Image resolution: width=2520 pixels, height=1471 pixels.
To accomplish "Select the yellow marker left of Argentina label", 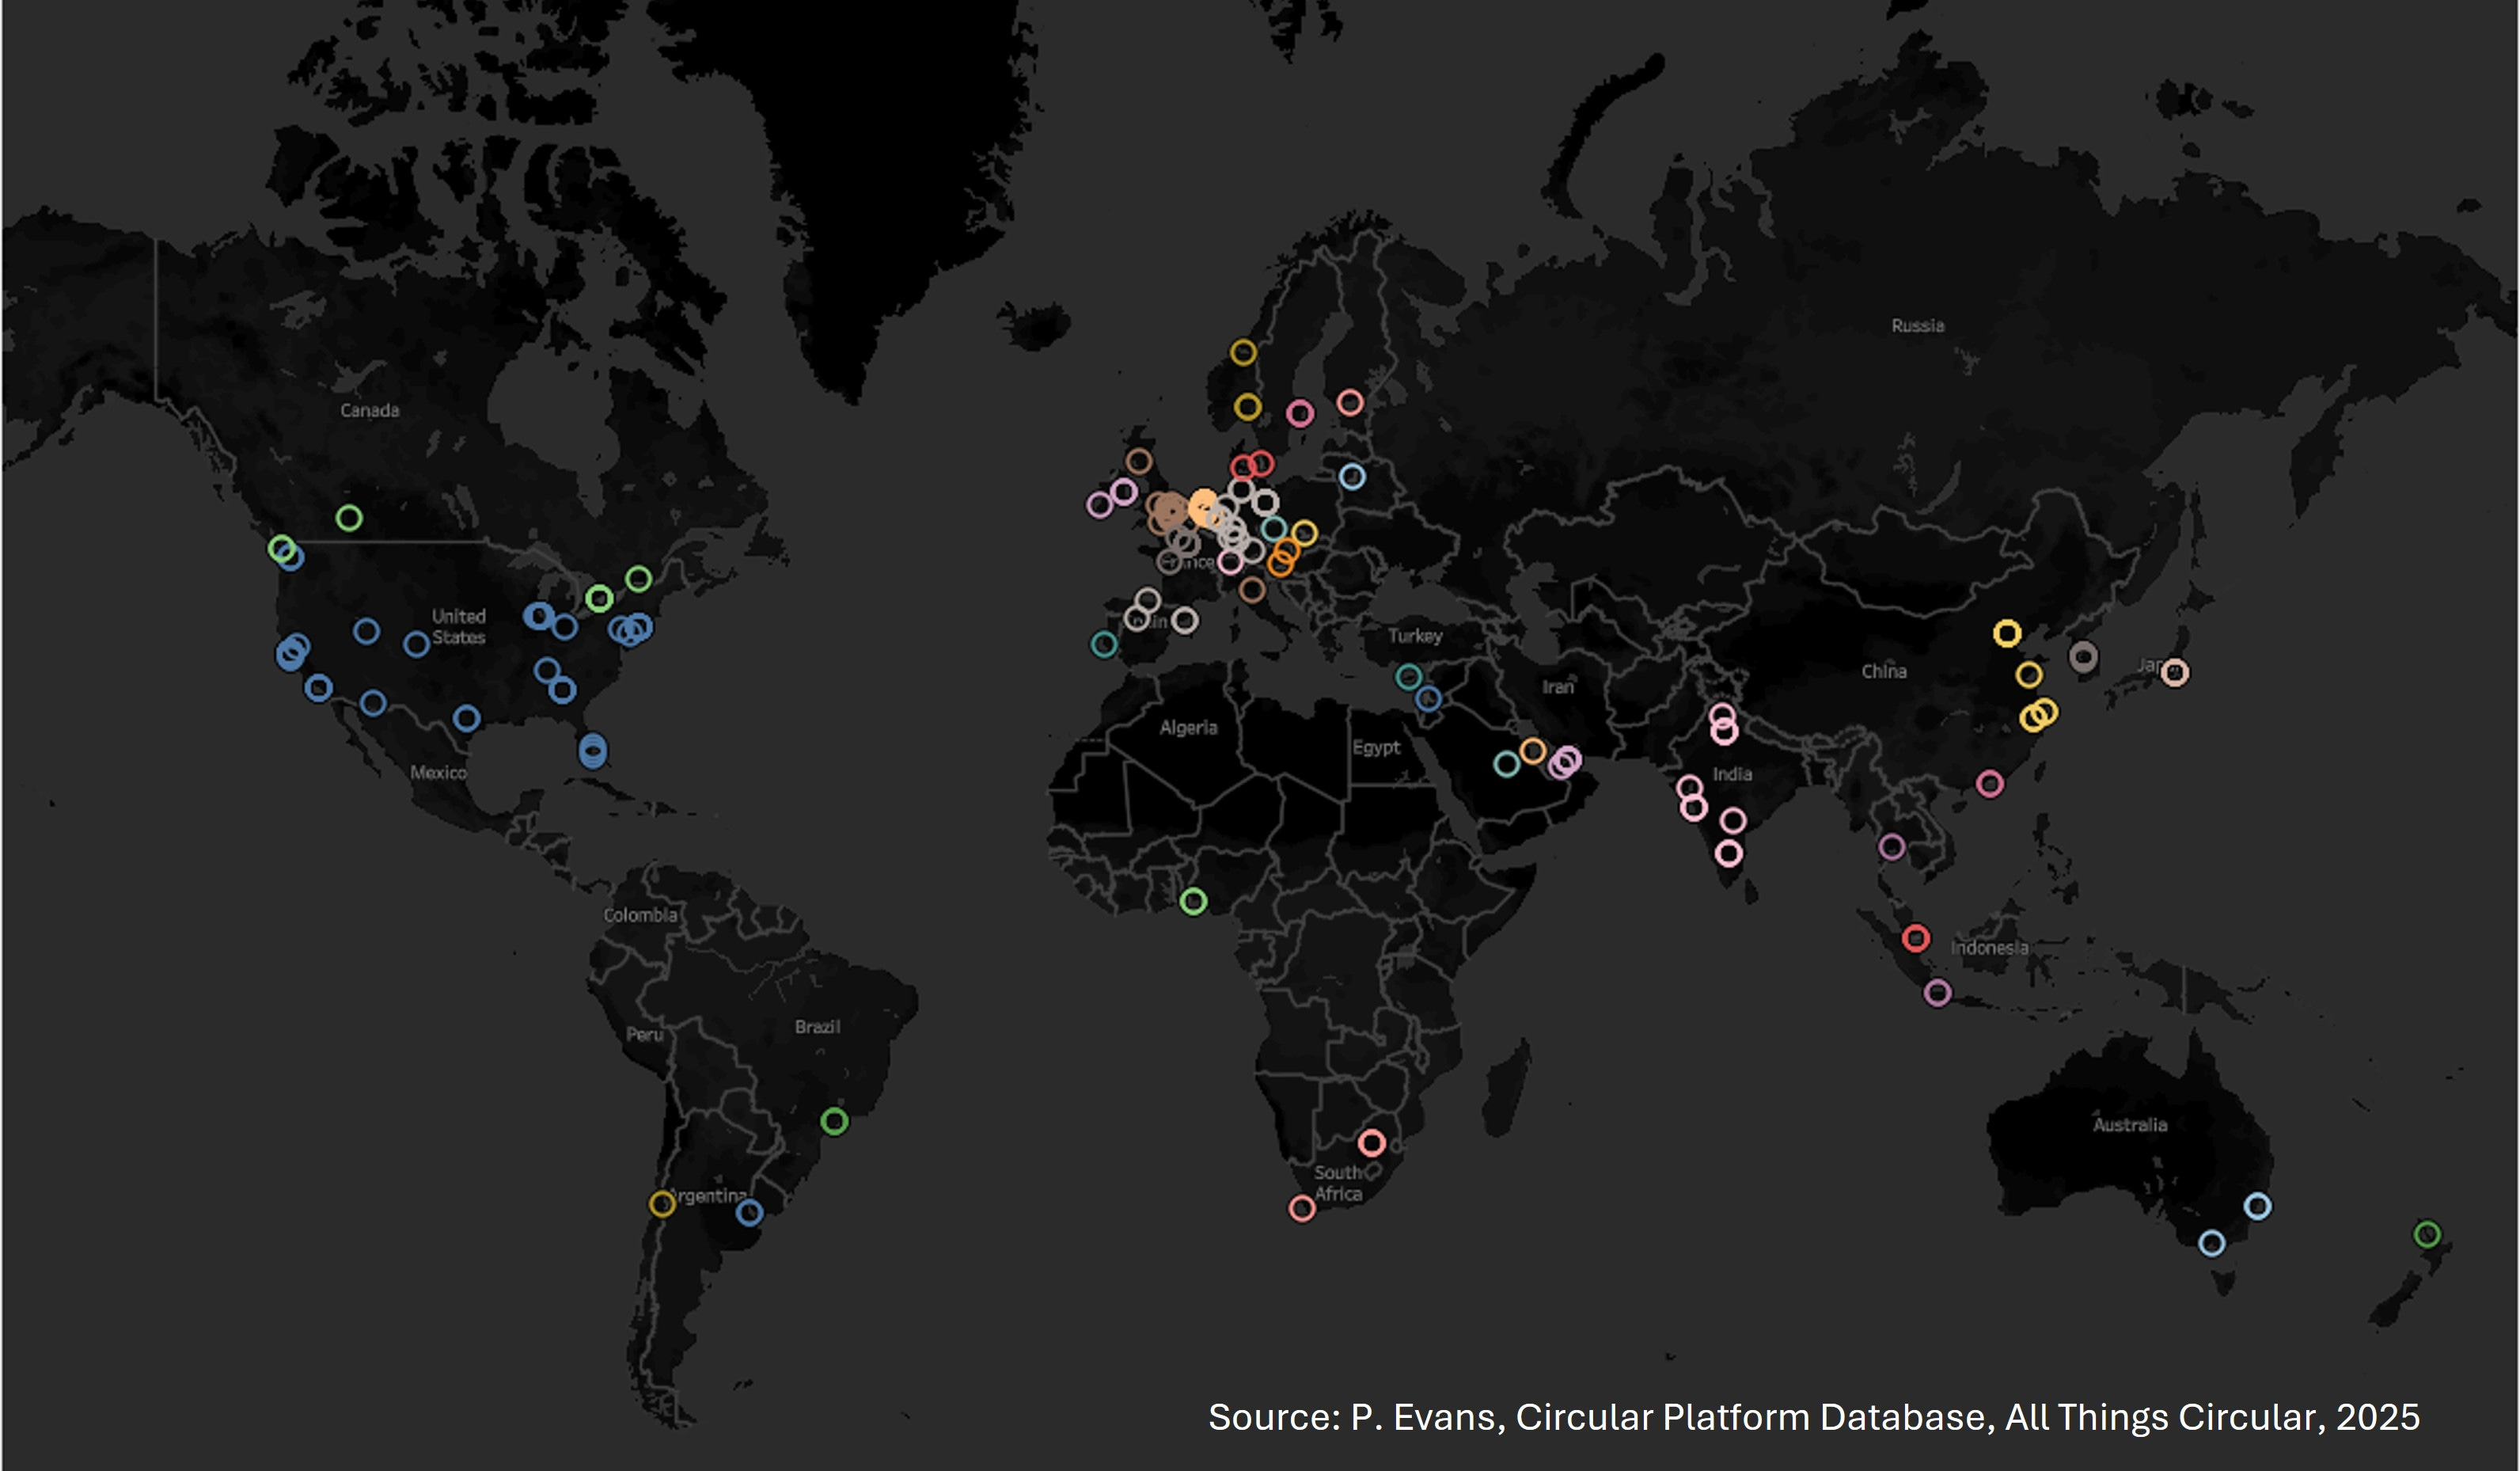I will (662, 1203).
